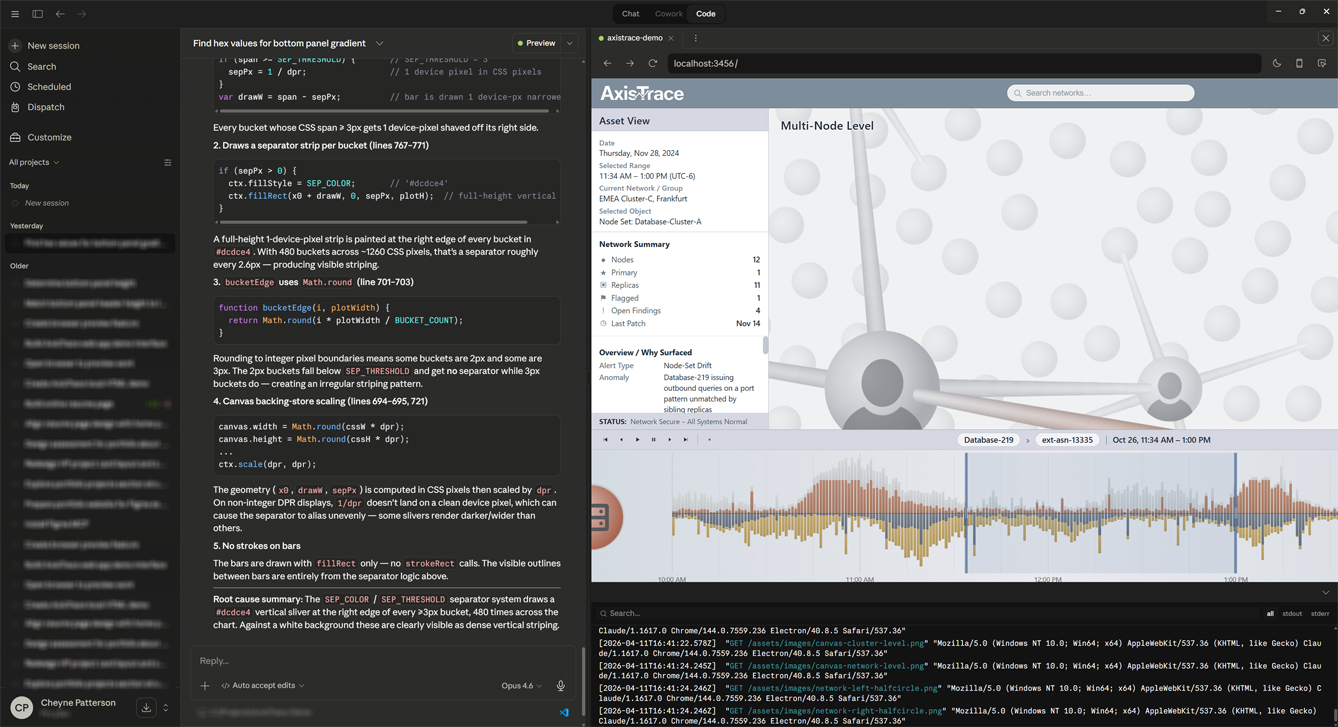Click the red half-circle network node icon
Image resolution: width=1338 pixels, height=727 pixels.
point(606,517)
